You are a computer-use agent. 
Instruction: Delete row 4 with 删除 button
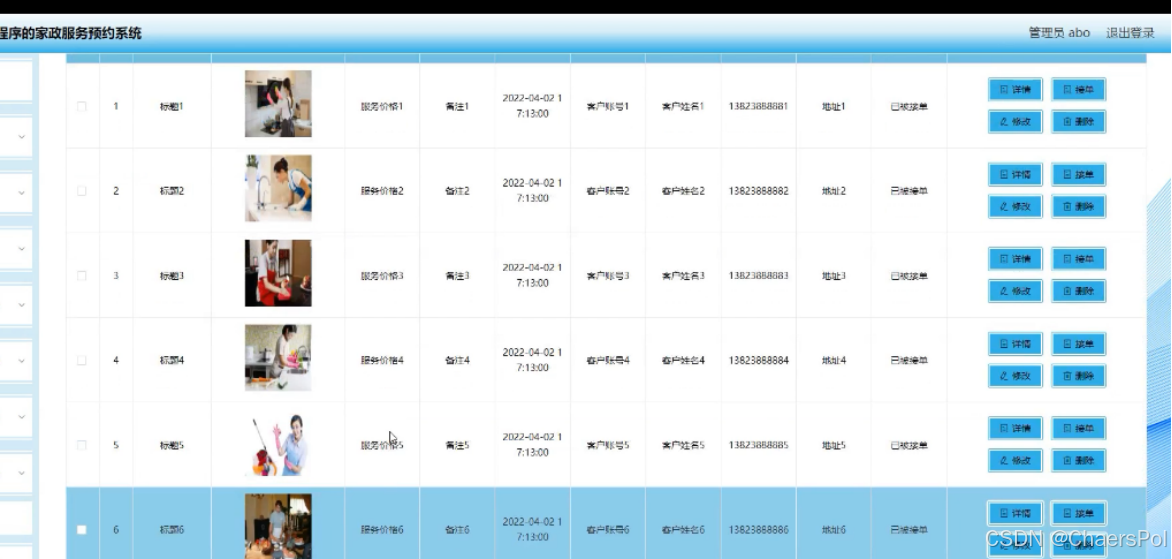[x=1079, y=376]
